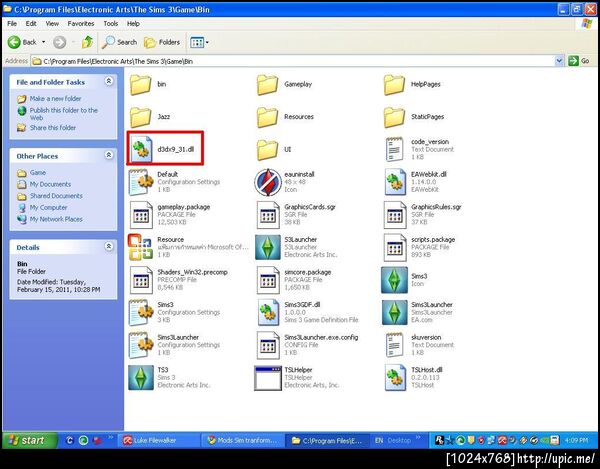
Task: Select the Sims3 icon file
Action: tap(395, 280)
